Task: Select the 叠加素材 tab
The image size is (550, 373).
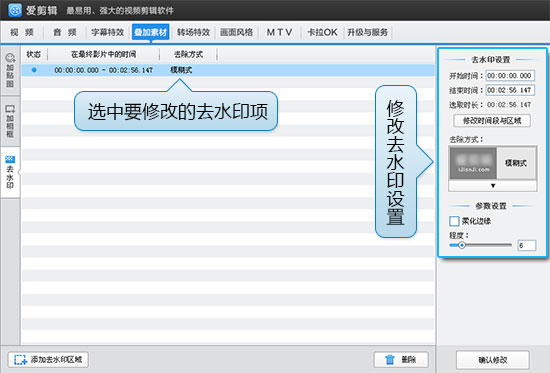Action: pos(150,32)
